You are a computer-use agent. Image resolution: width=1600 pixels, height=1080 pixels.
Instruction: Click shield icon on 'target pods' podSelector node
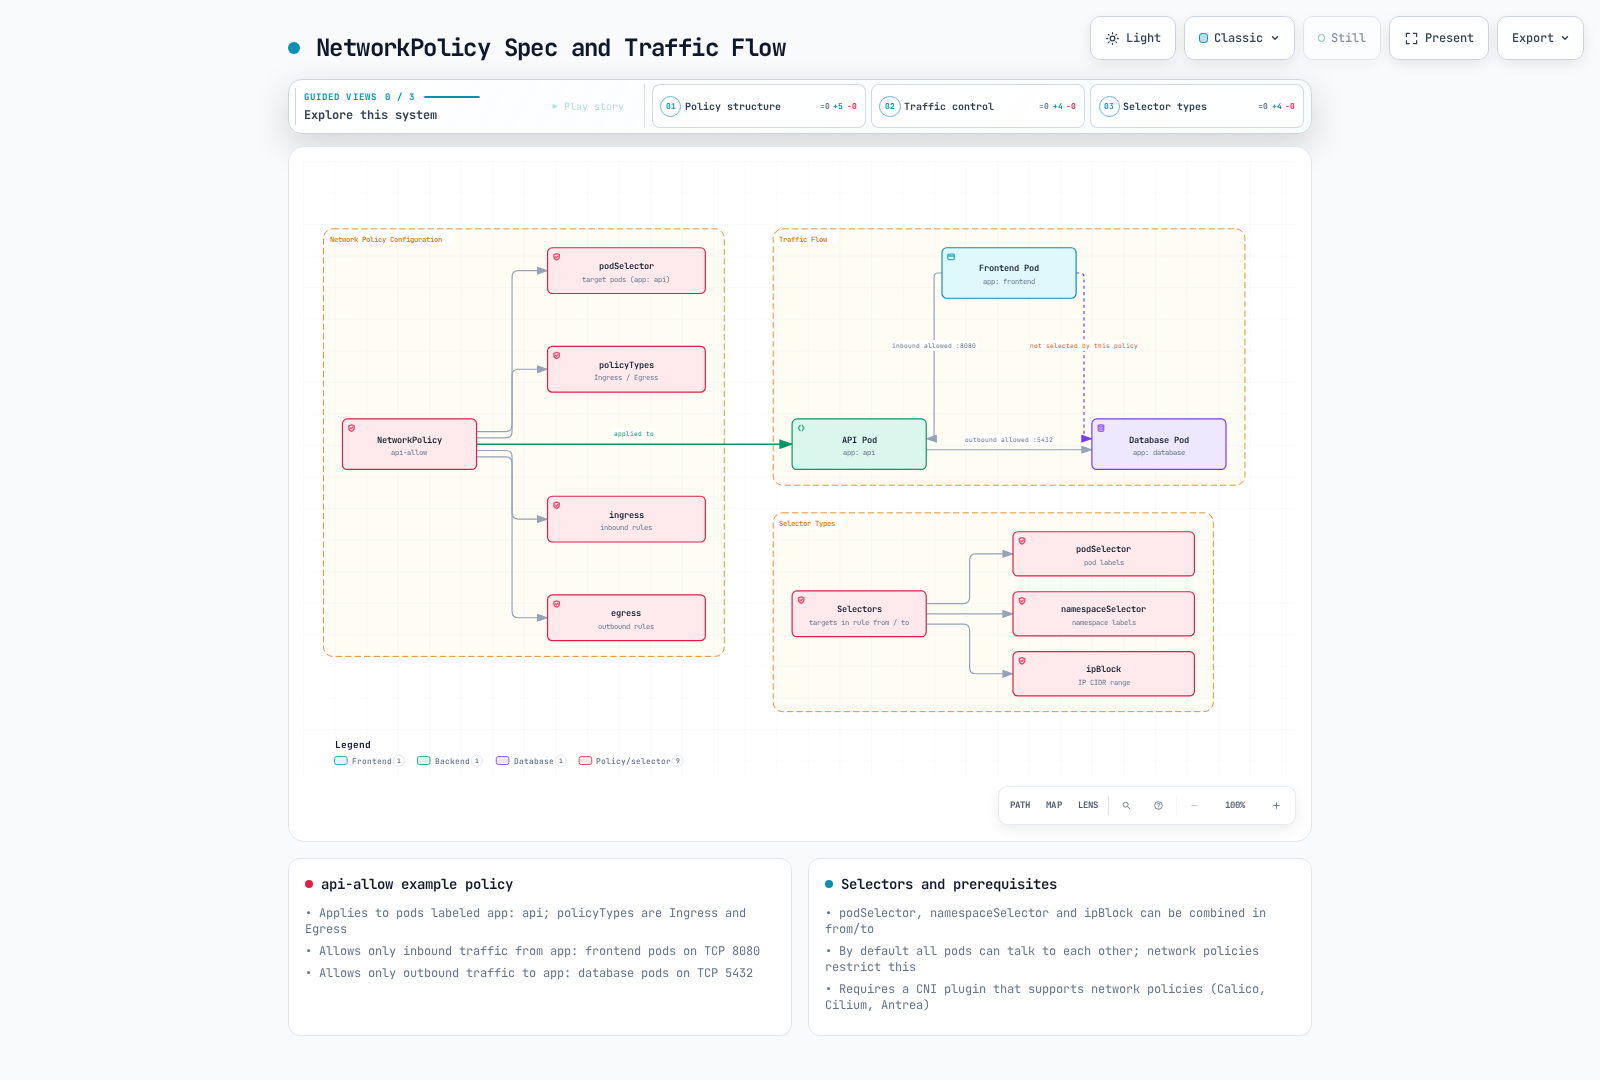click(x=557, y=257)
